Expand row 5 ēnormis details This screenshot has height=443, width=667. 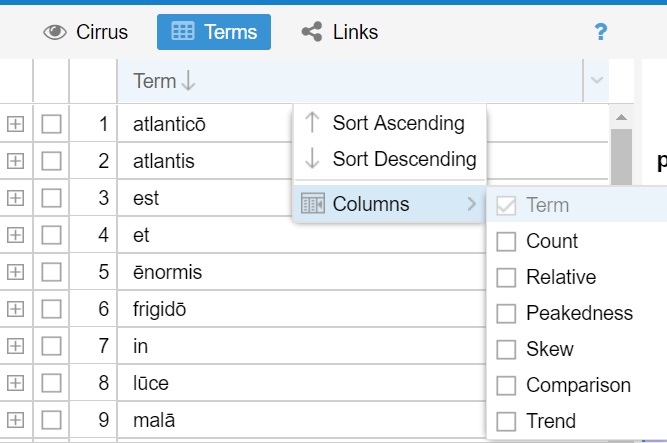click(15, 272)
